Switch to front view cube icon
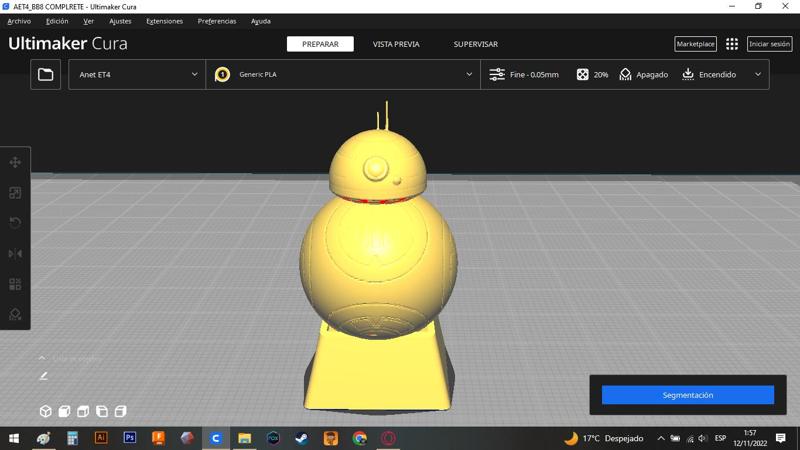This screenshot has width=800, height=450. 64,411
